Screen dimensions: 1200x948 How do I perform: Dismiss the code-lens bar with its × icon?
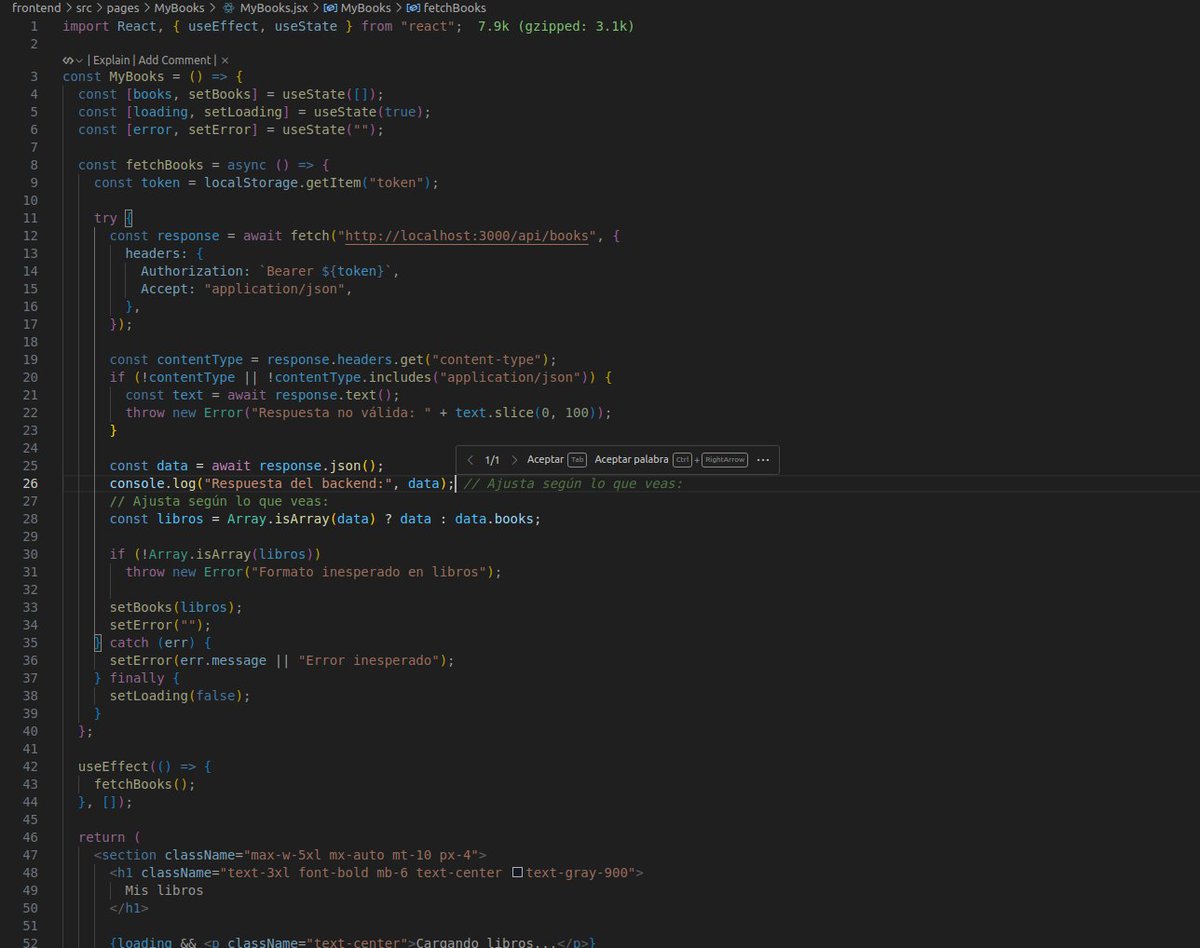click(225, 60)
